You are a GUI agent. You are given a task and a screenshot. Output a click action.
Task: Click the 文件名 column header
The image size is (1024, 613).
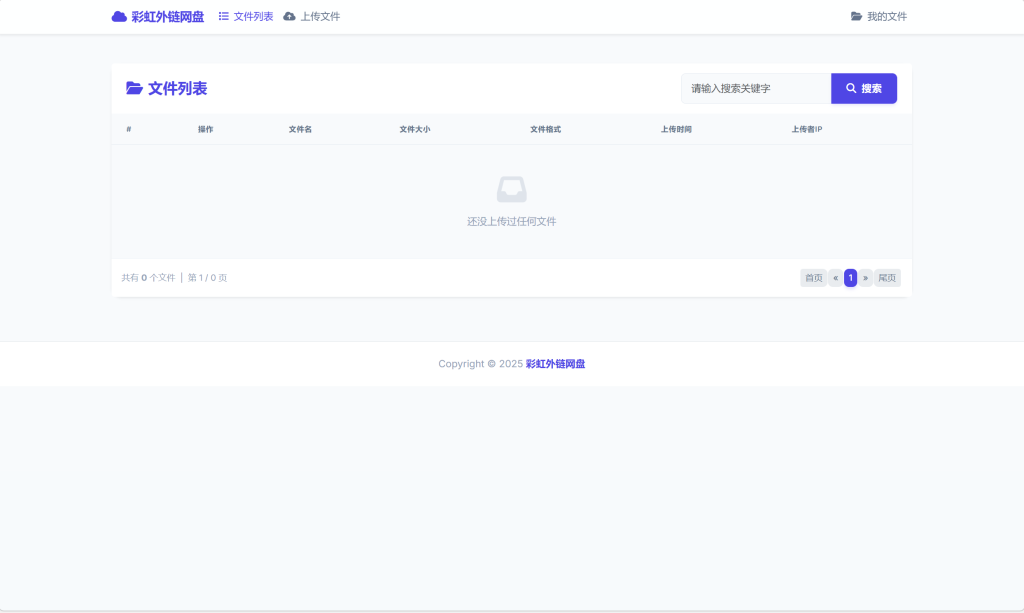300,130
